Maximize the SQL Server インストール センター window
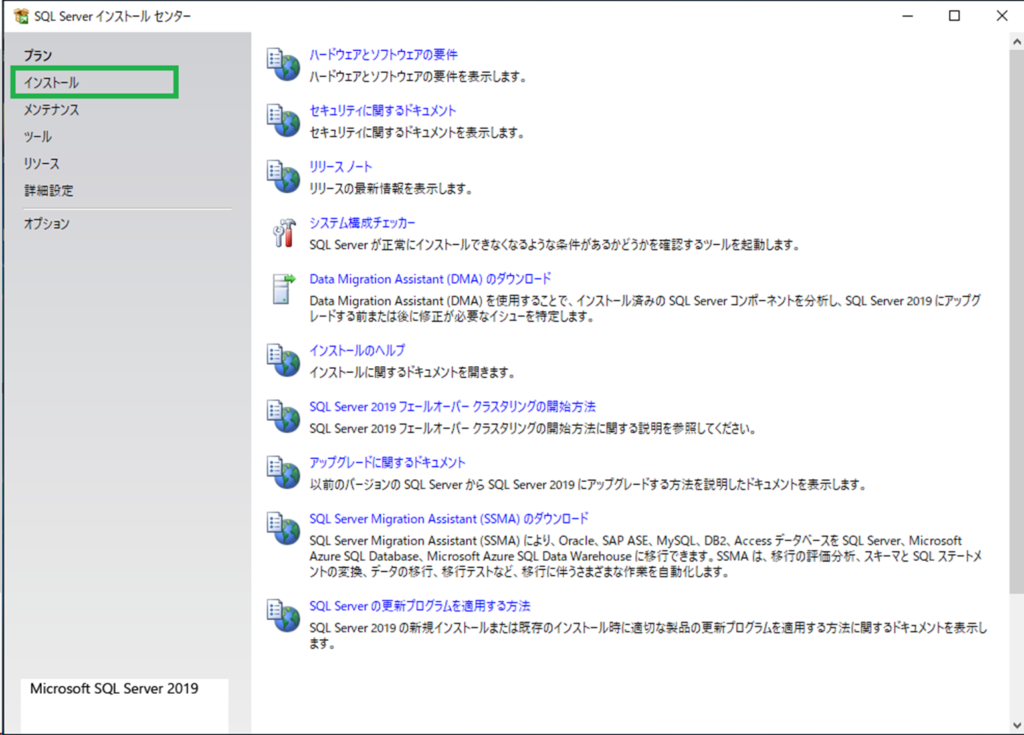This screenshot has height=735, width=1024. point(954,16)
